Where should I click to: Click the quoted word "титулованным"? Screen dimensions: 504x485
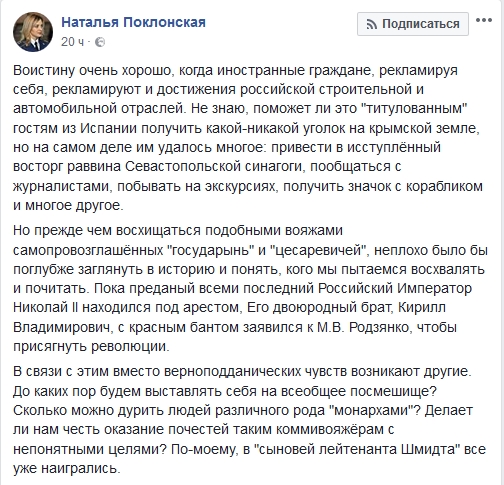click(x=414, y=109)
